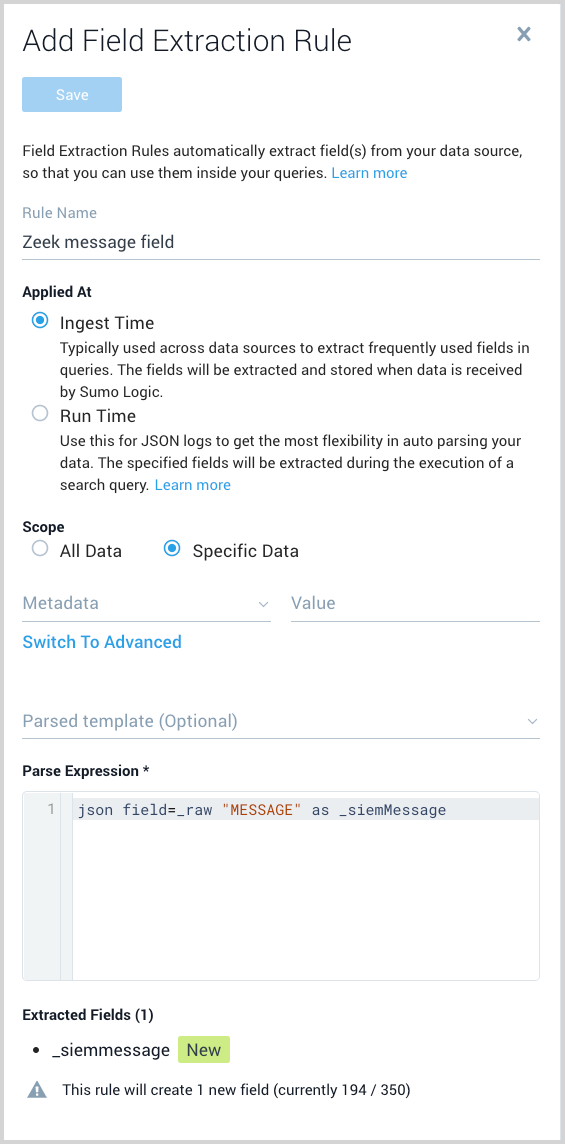Open the Metadata dropdown
The width and height of the screenshot is (565, 1144).
click(x=146, y=604)
